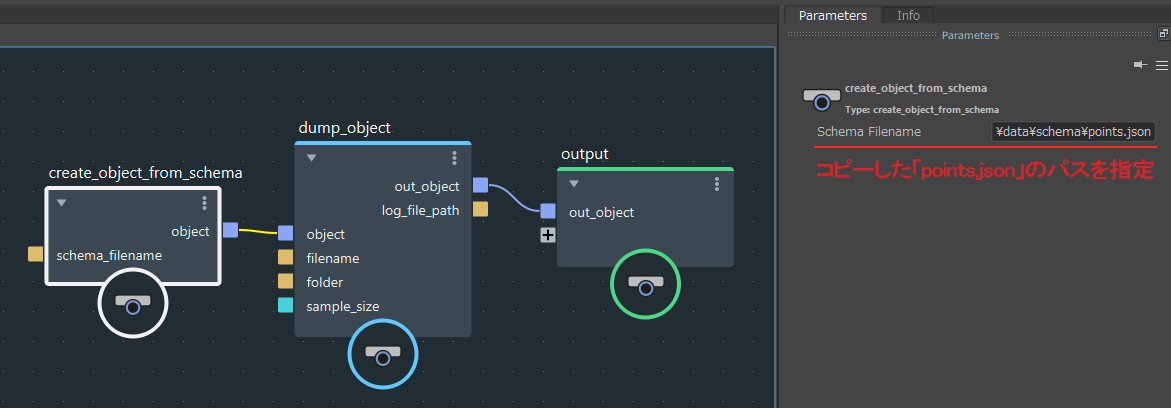Click the node icon in Parameters panel header
This screenshot has width=1171, height=408.
822,98
